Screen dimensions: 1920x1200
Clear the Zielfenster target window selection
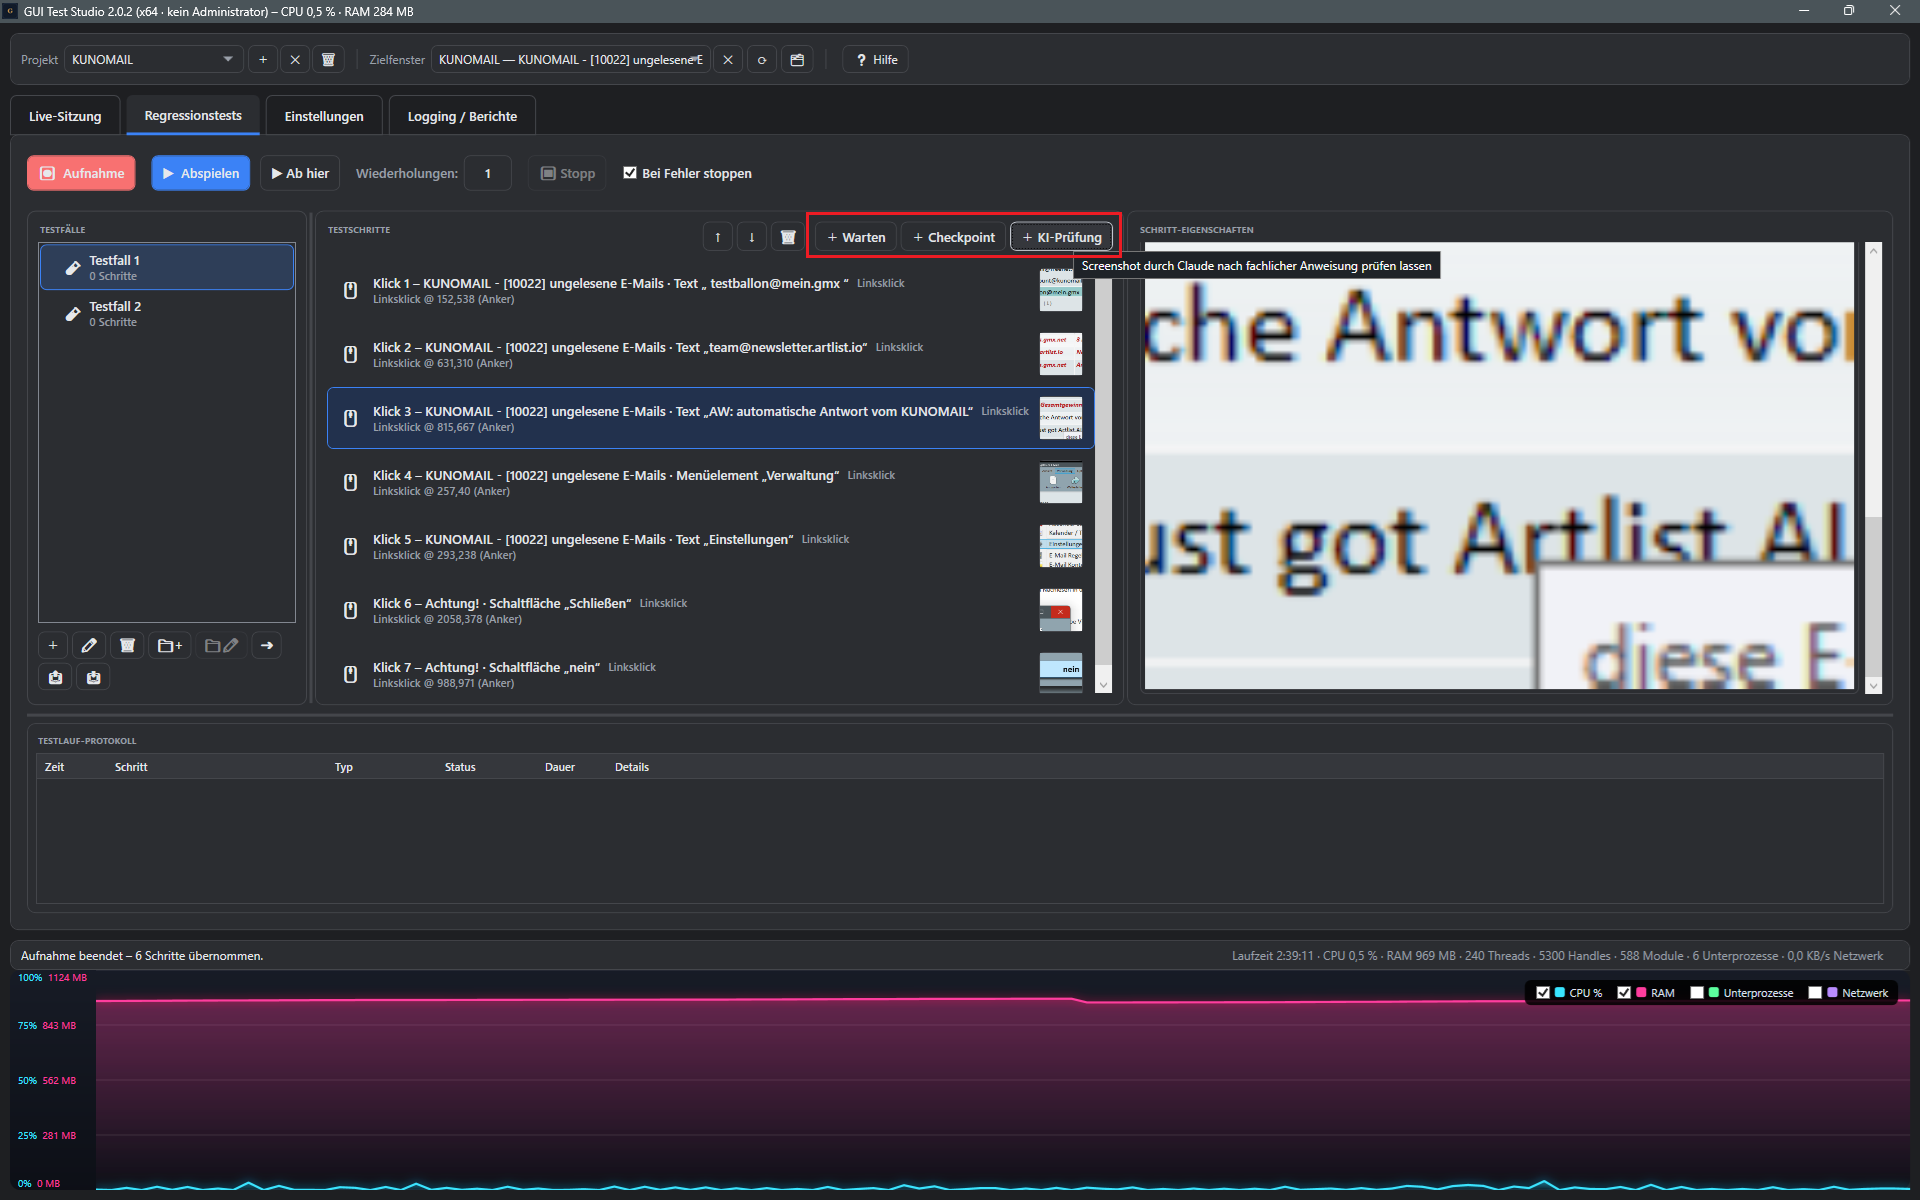(728, 60)
